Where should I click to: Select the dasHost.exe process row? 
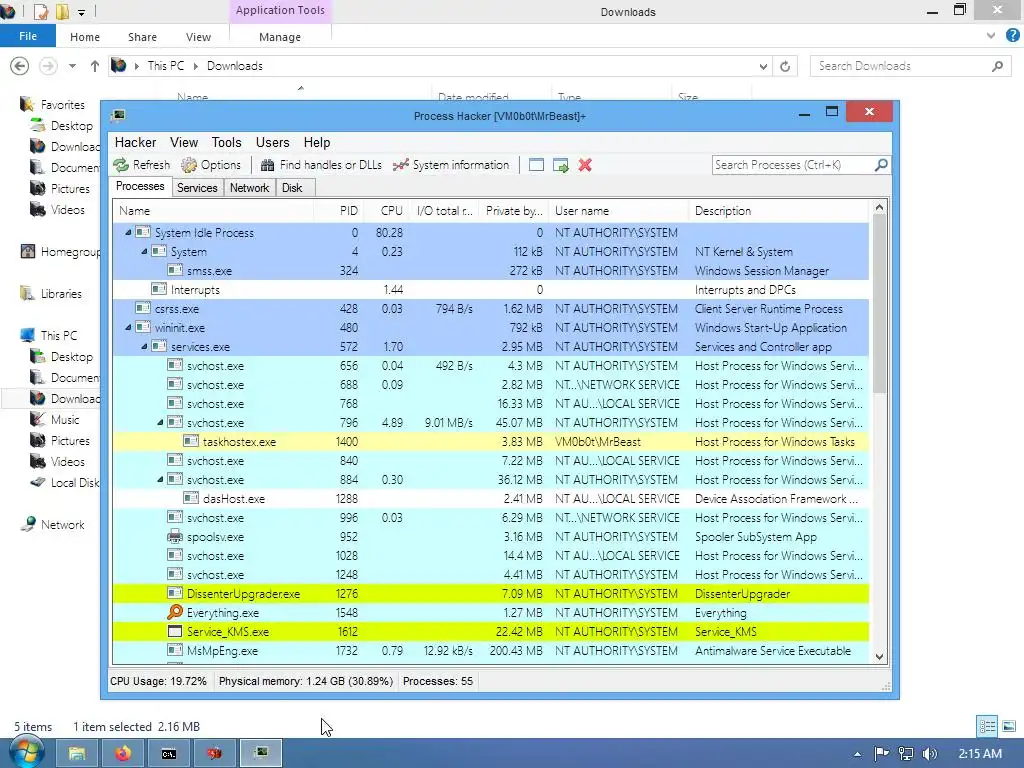[491, 498]
